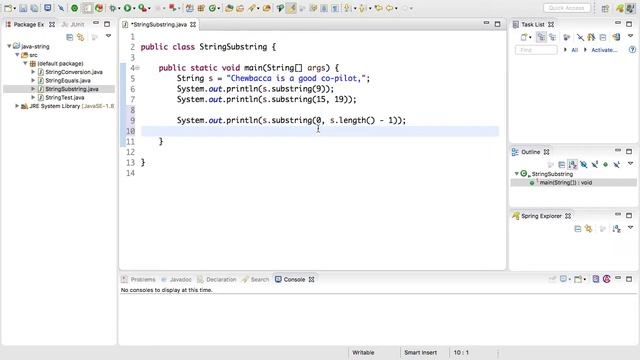Click the Open Type toolbar icon
This screenshot has height=360, width=640.
click(229, 8)
